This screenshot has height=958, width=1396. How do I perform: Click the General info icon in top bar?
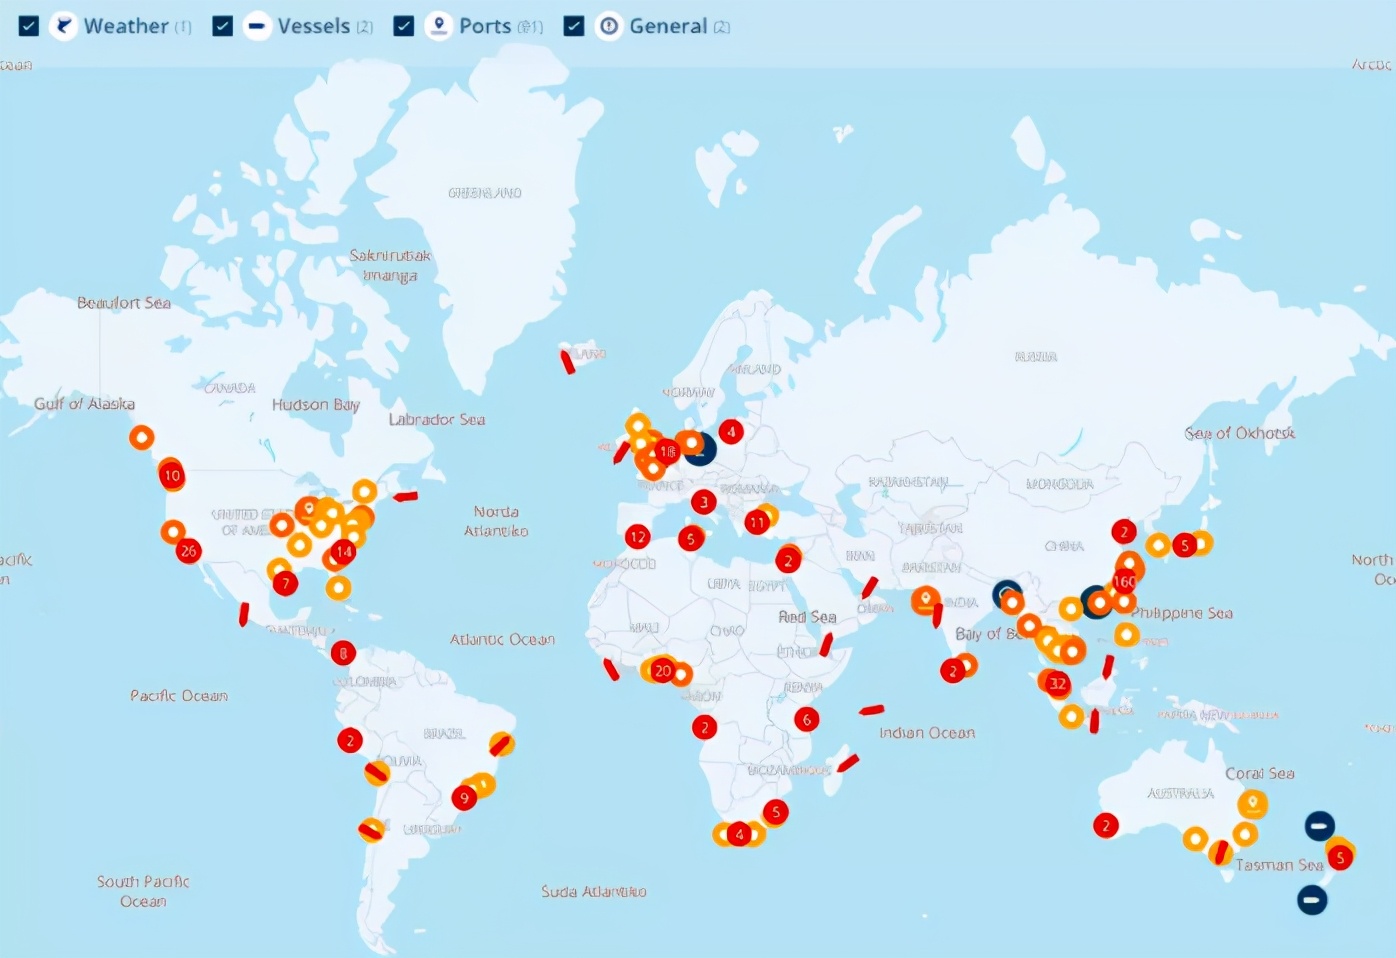[609, 26]
